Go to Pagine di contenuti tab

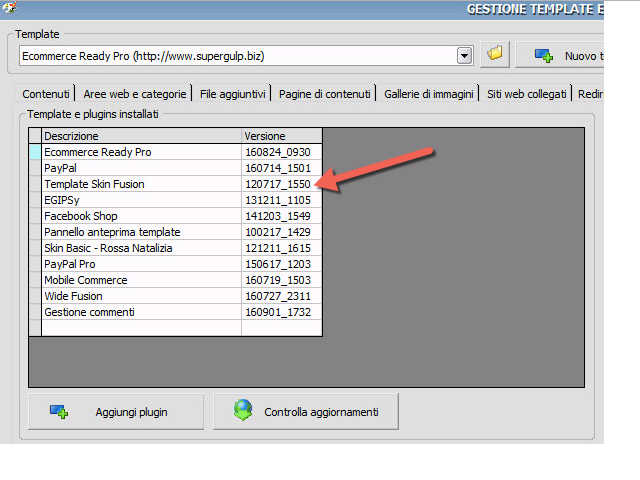324,94
